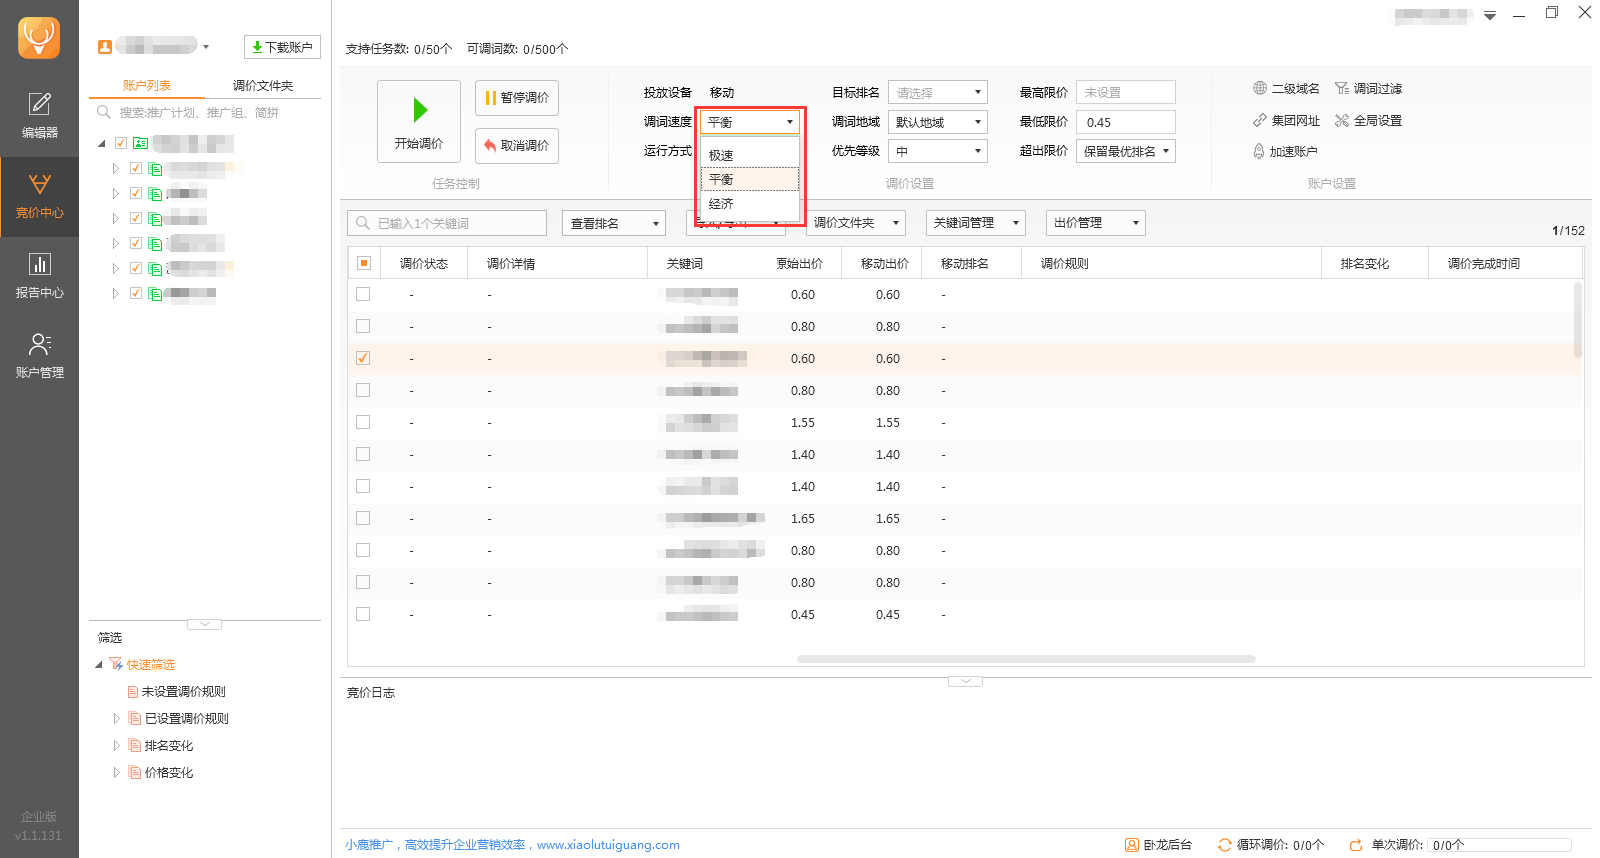Open 集团网址 group URL setting

tap(1286, 121)
